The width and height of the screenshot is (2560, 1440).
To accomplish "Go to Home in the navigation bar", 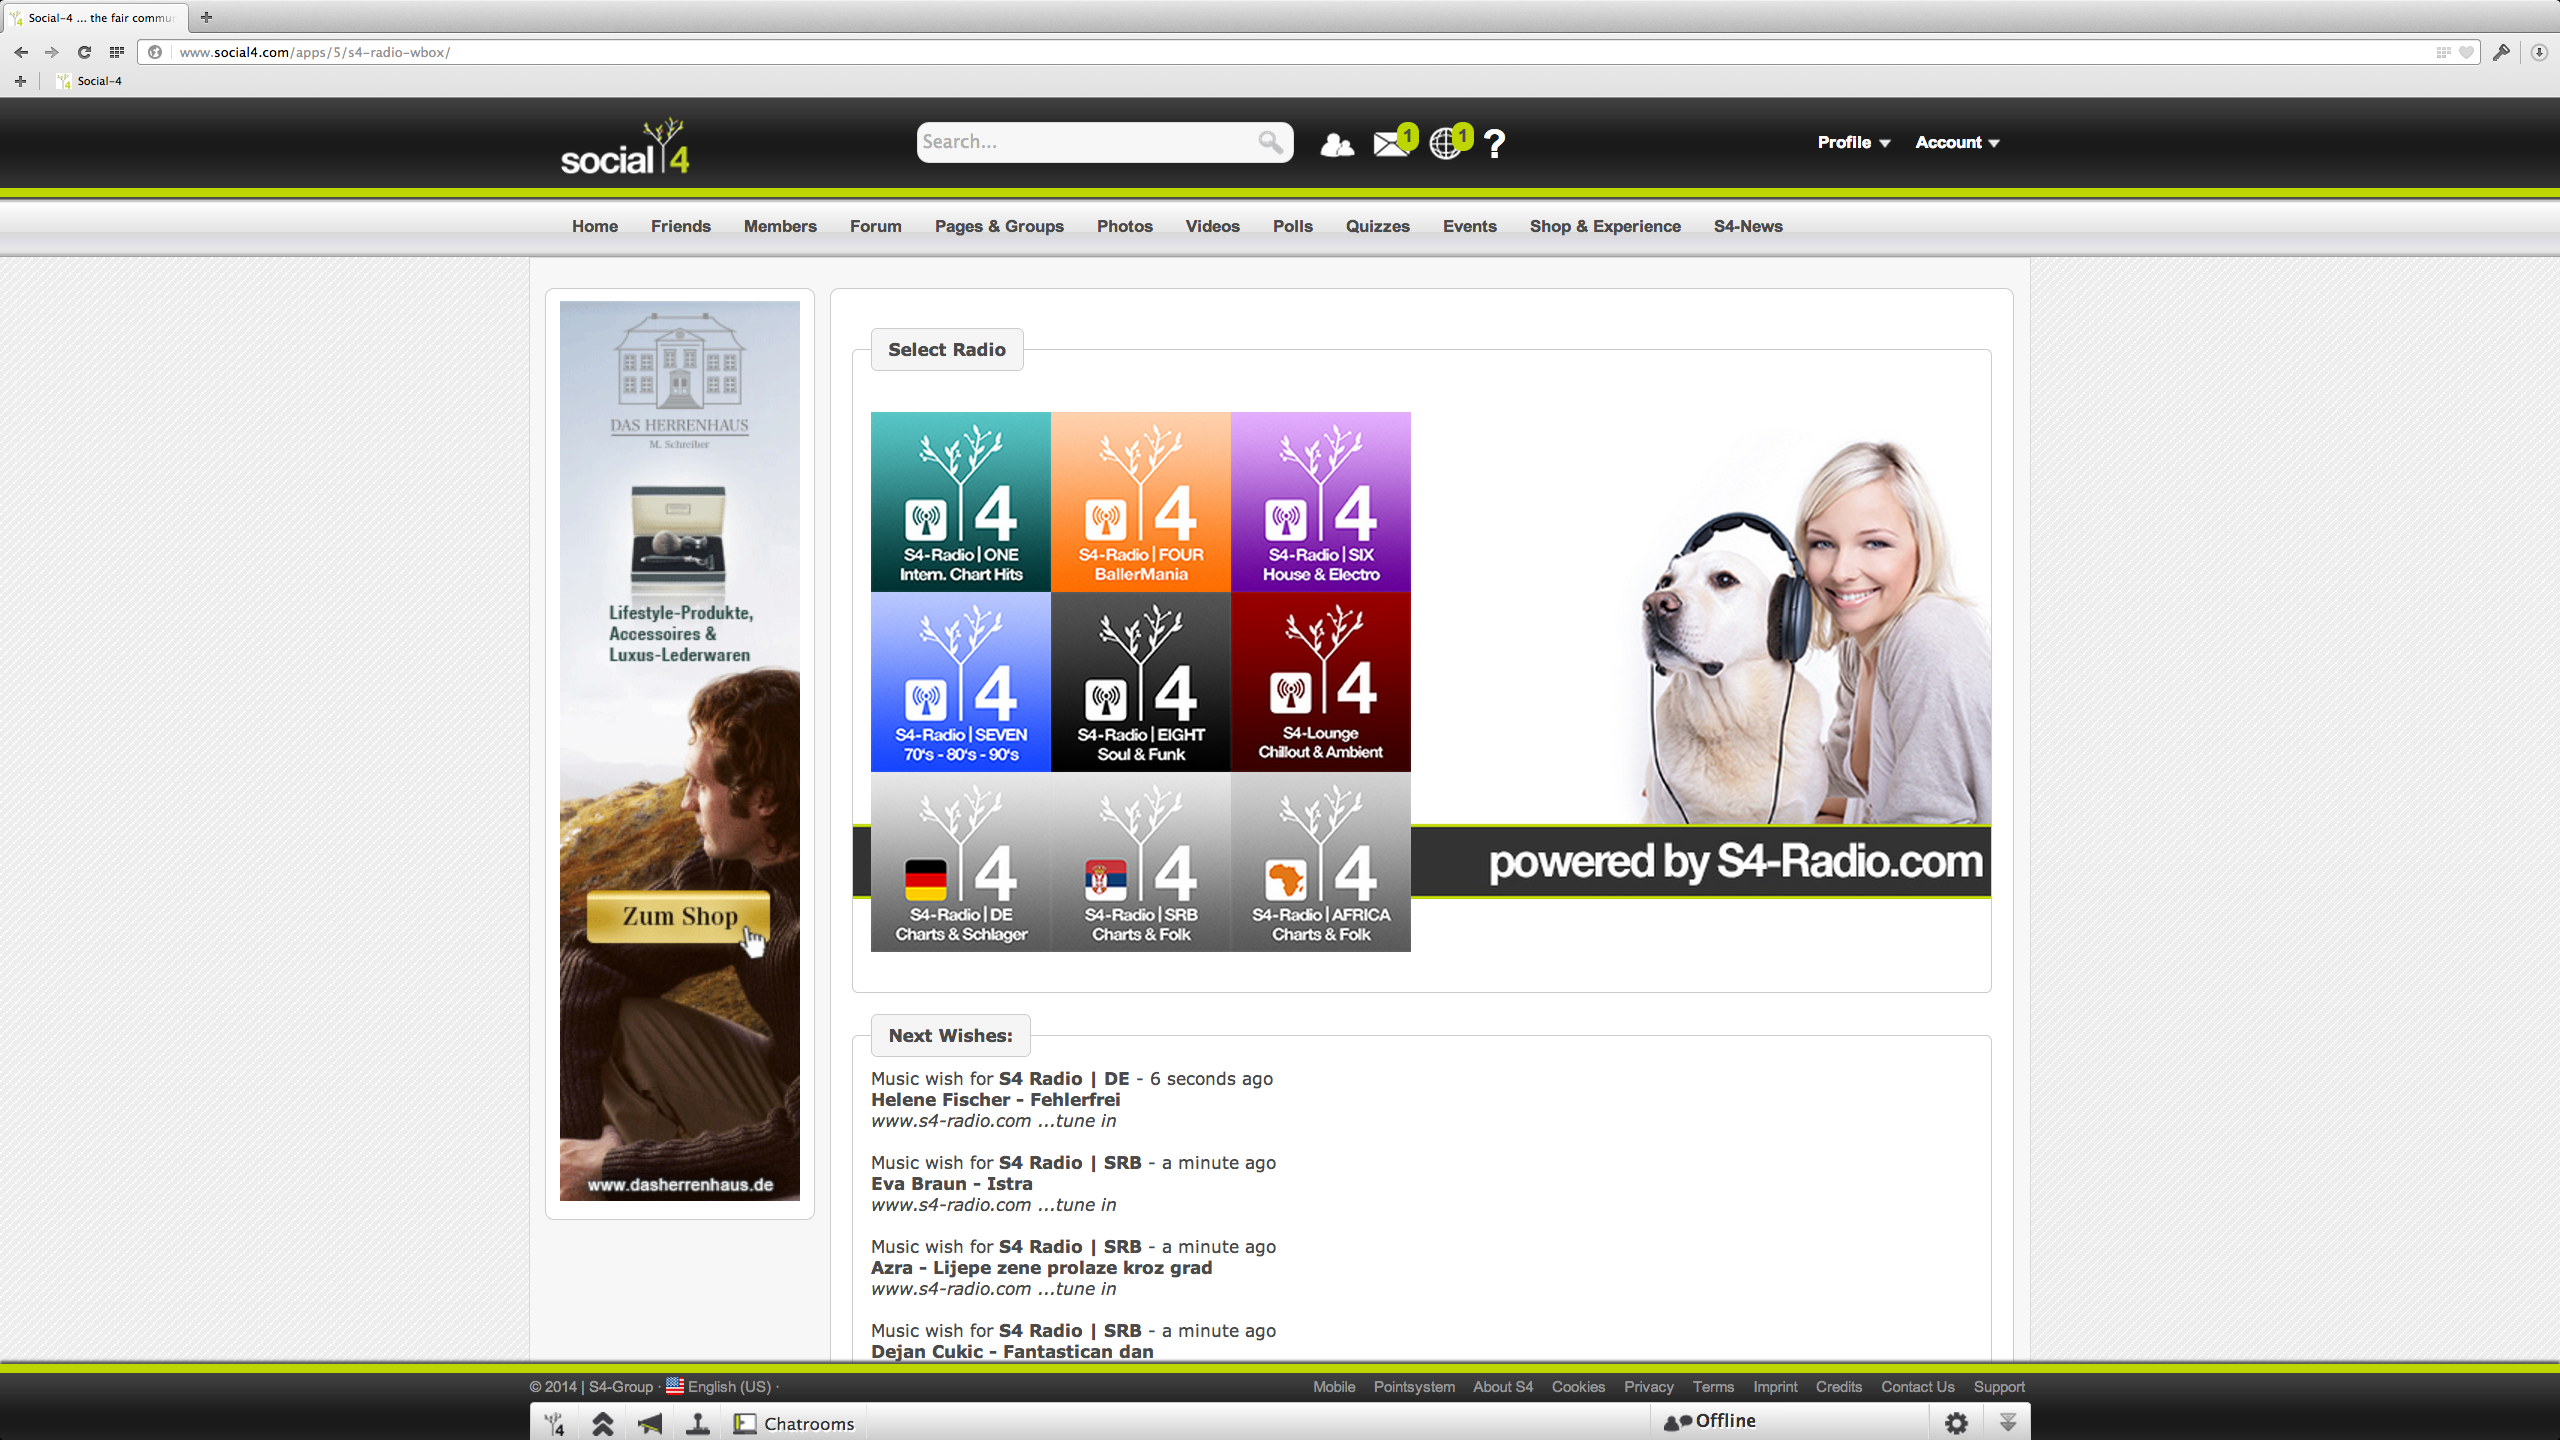I will [595, 226].
